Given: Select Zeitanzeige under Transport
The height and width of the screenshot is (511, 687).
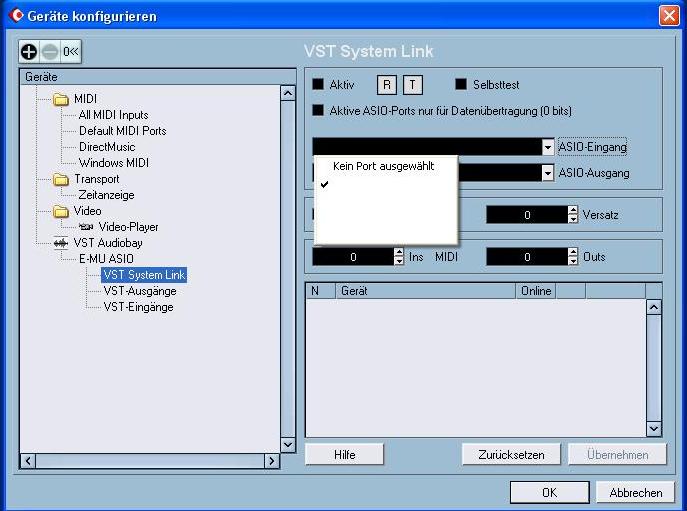Looking at the screenshot, I should tap(106, 195).
